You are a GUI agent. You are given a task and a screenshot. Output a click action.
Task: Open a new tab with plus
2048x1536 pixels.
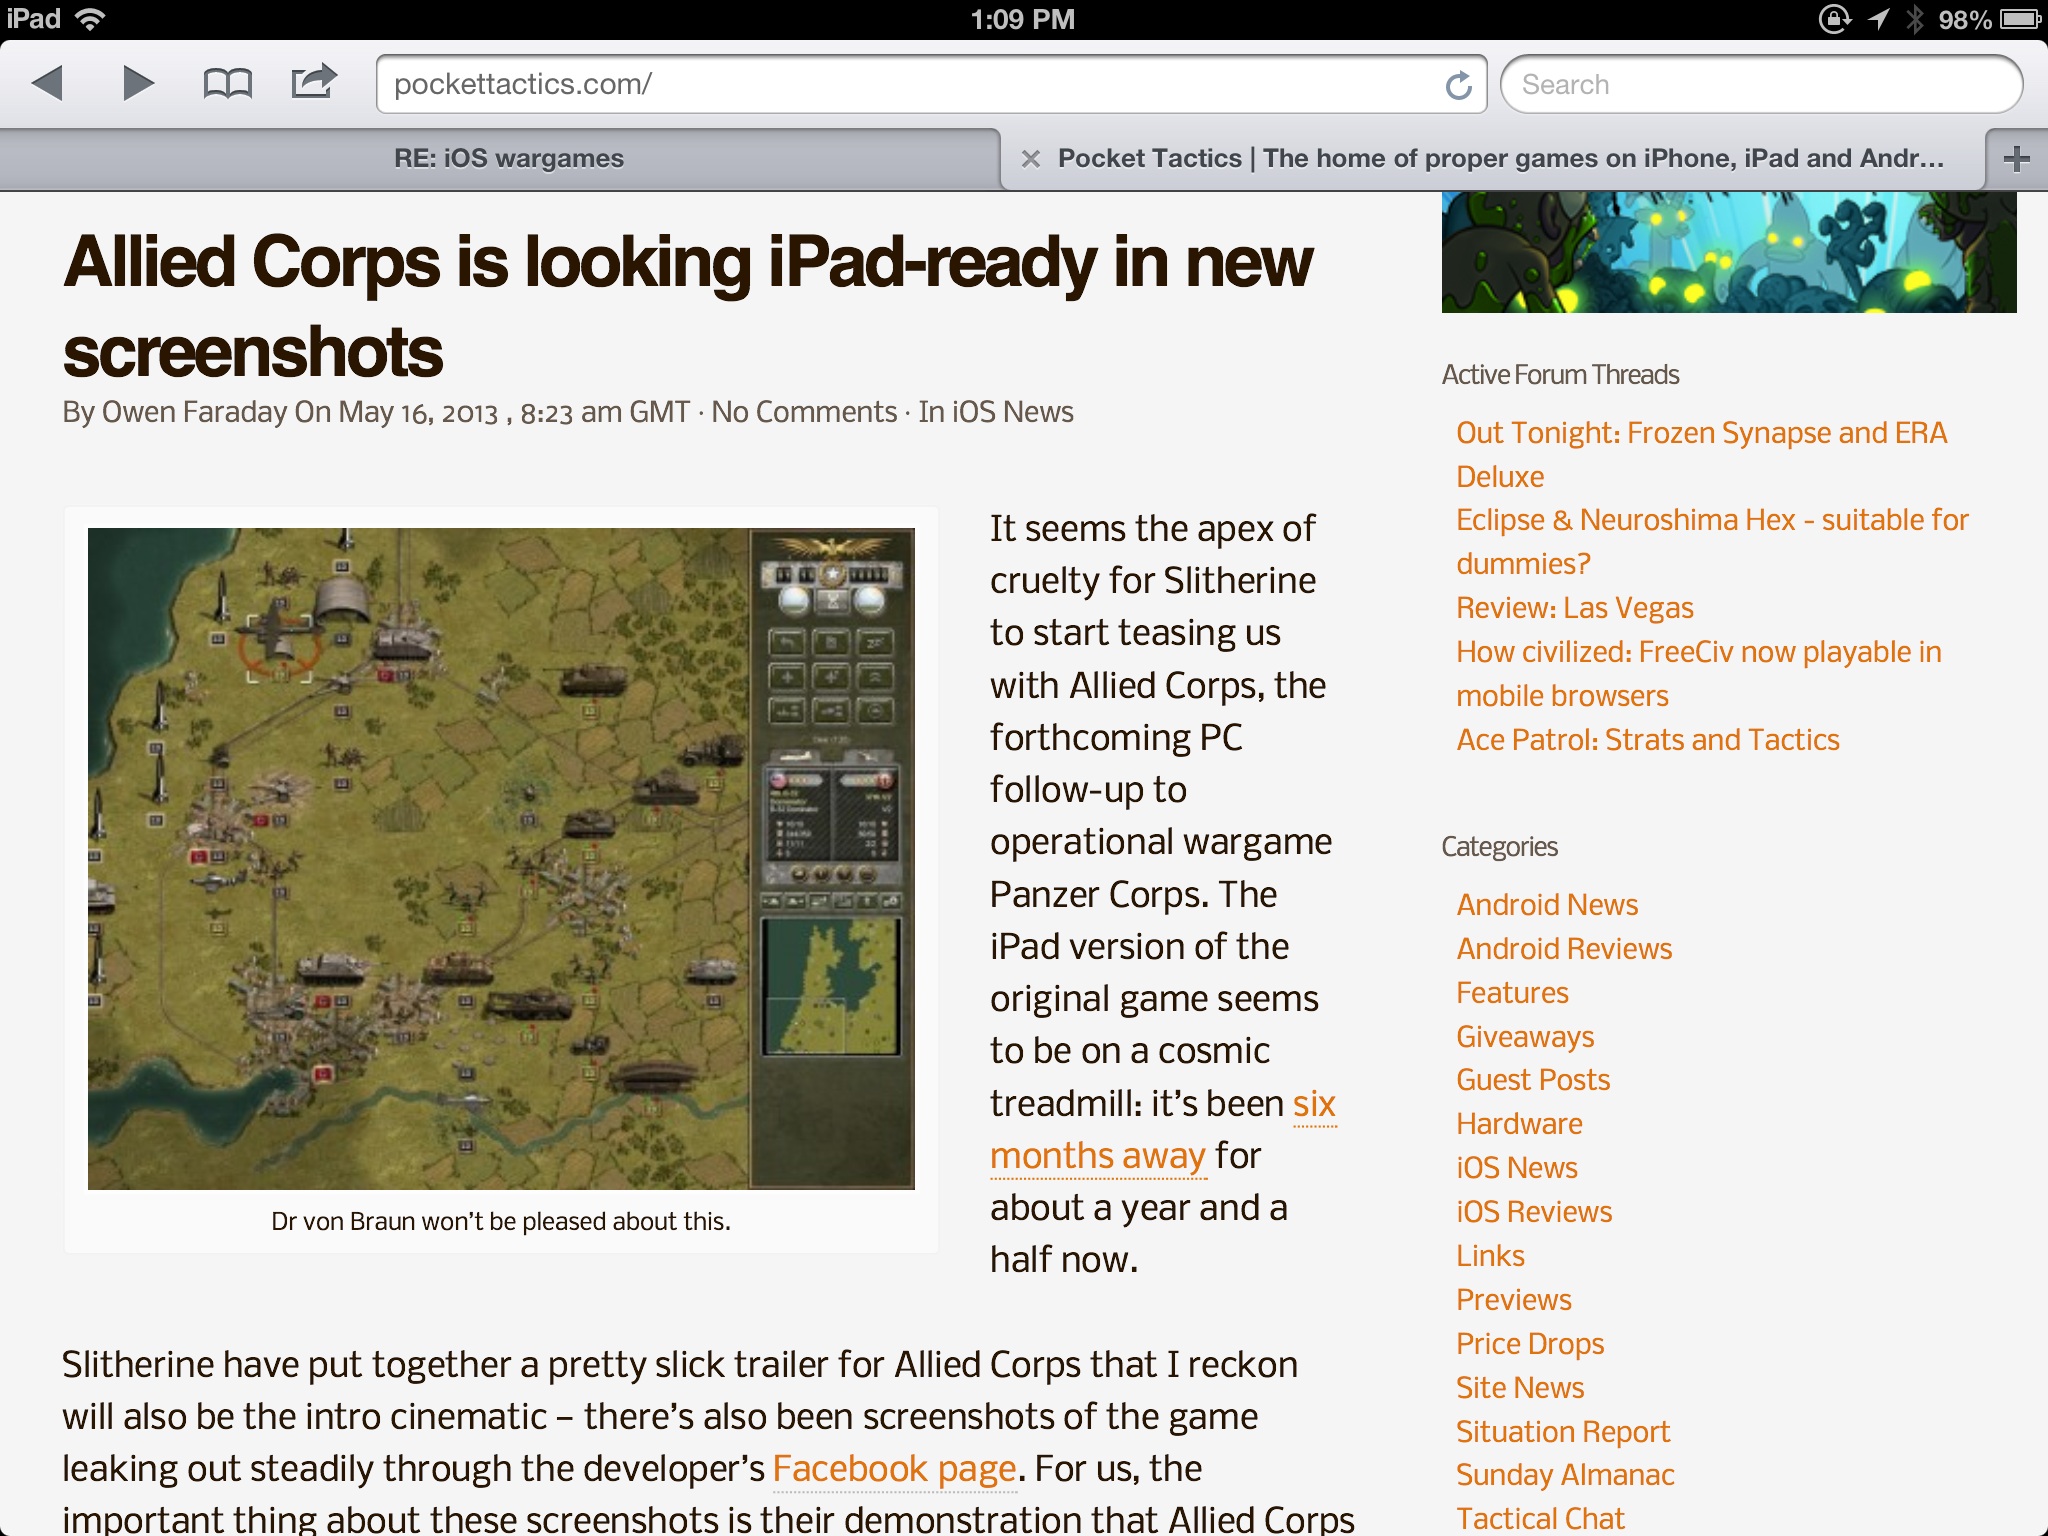tap(2016, 159)
